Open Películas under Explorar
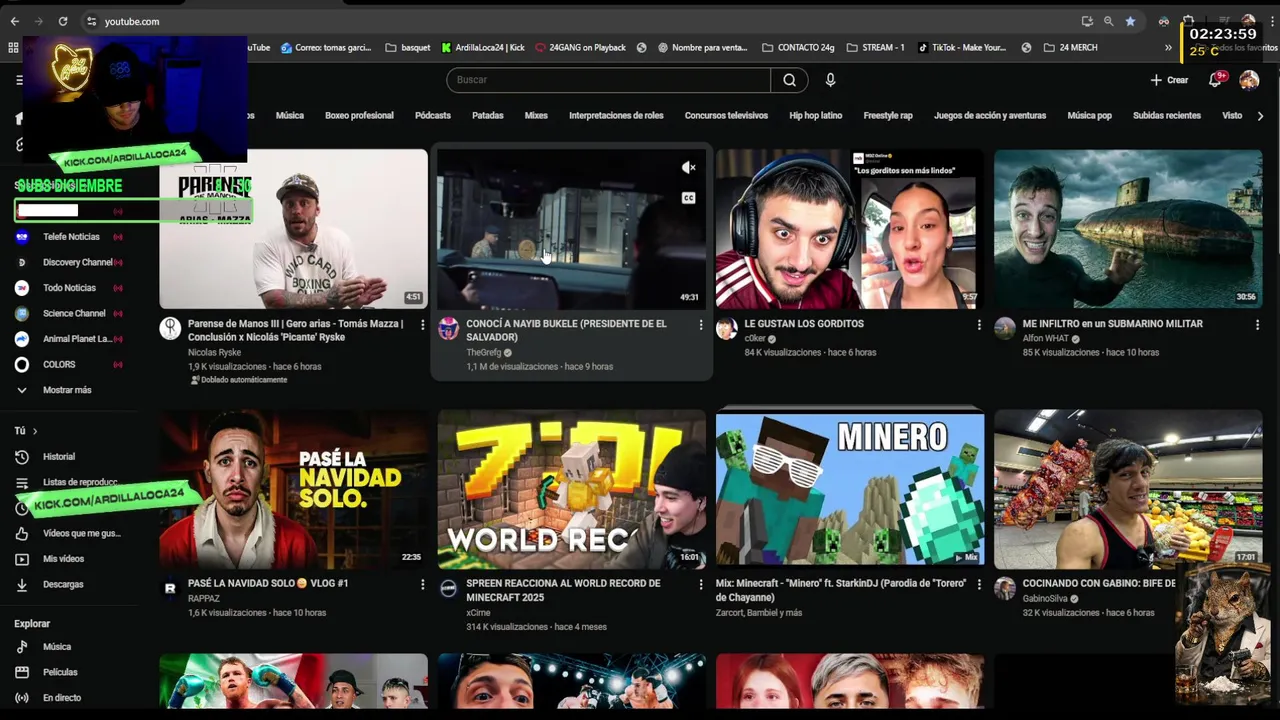 60,672
